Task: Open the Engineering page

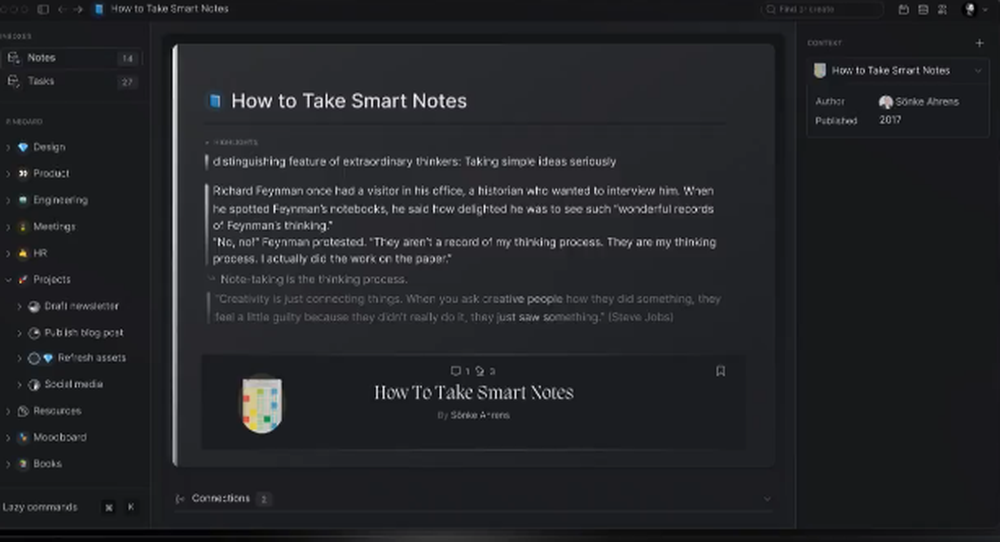Action: coord(61,200)
